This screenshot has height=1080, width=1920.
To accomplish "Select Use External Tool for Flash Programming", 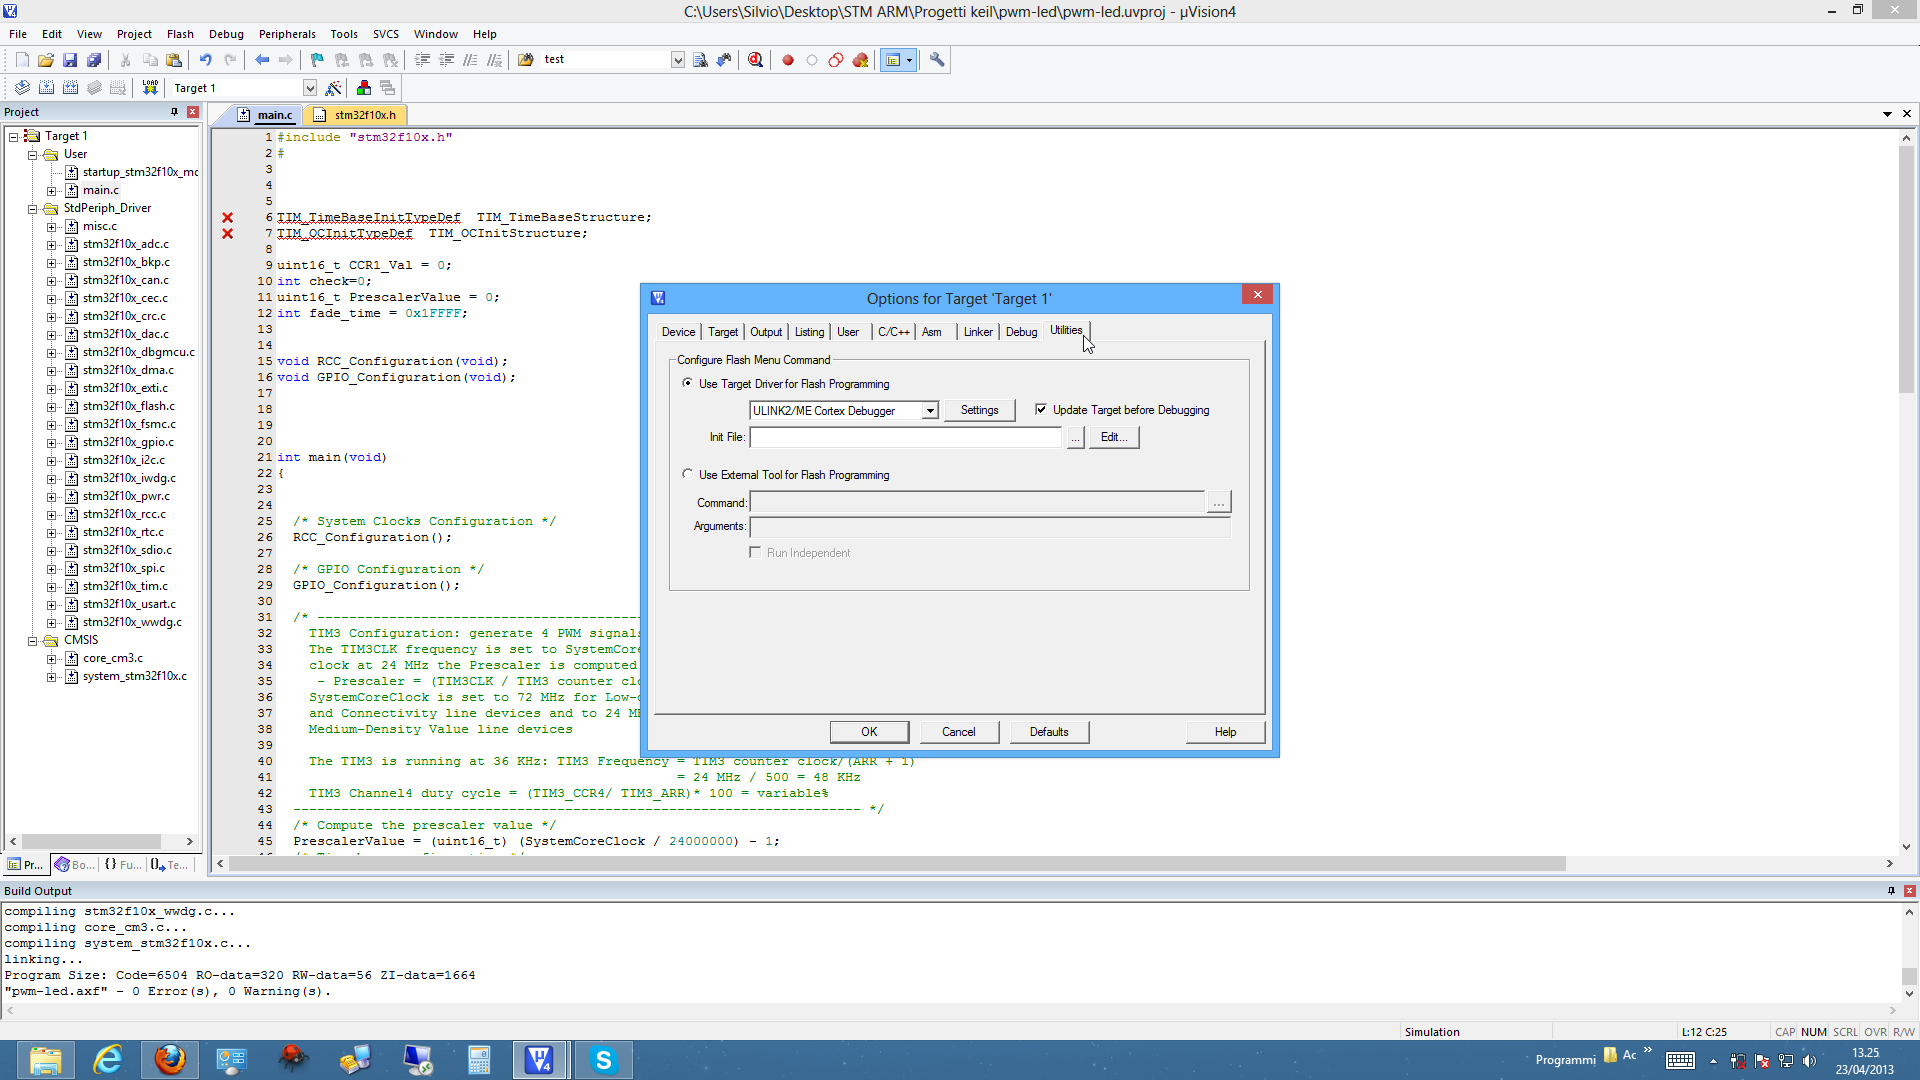I will tap(687, 475).
